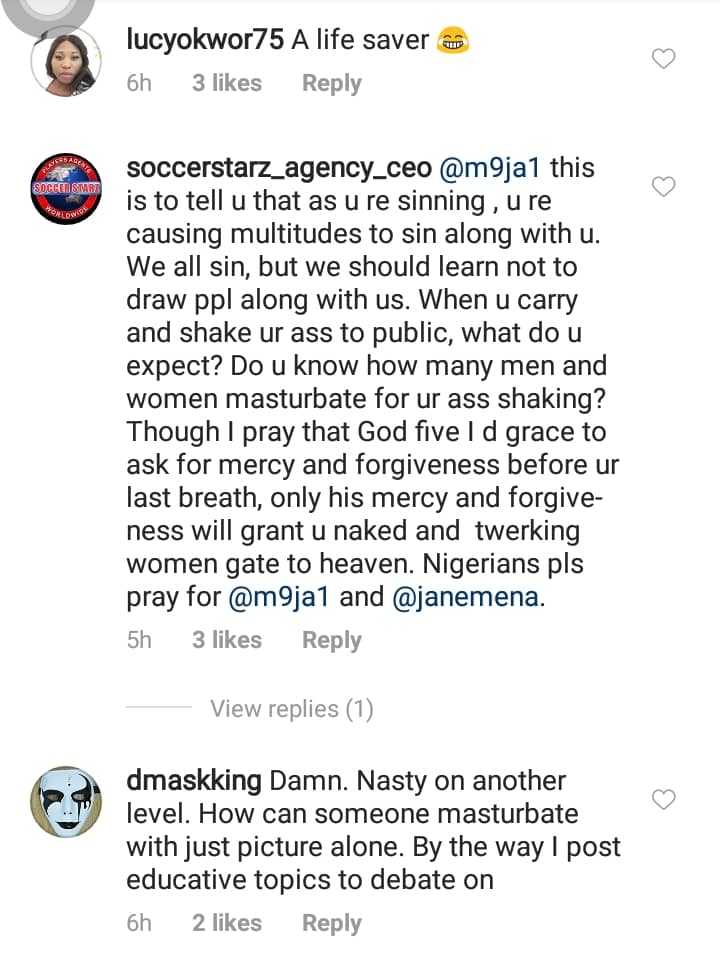The height and width of the screenshot is (954, 720).
Task: View the 3 likes on soccerstarz_agency_ceo's comment
Action: tap(227, 640)
